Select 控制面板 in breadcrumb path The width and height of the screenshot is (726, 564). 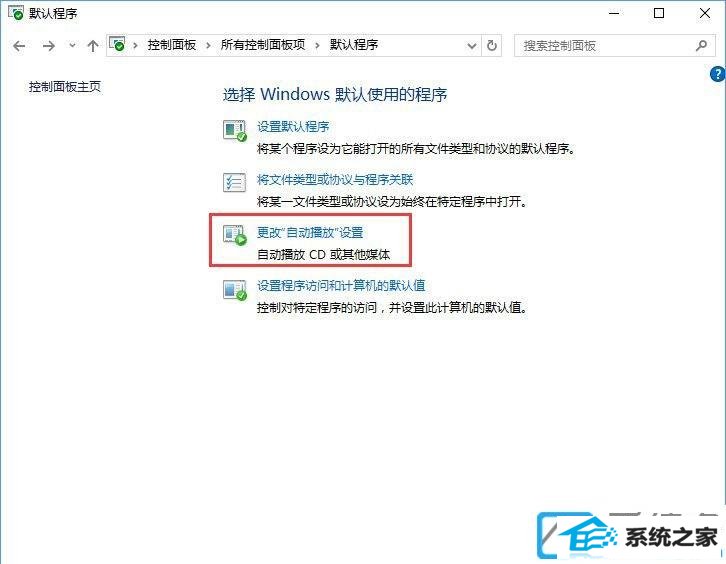[171, 45]
